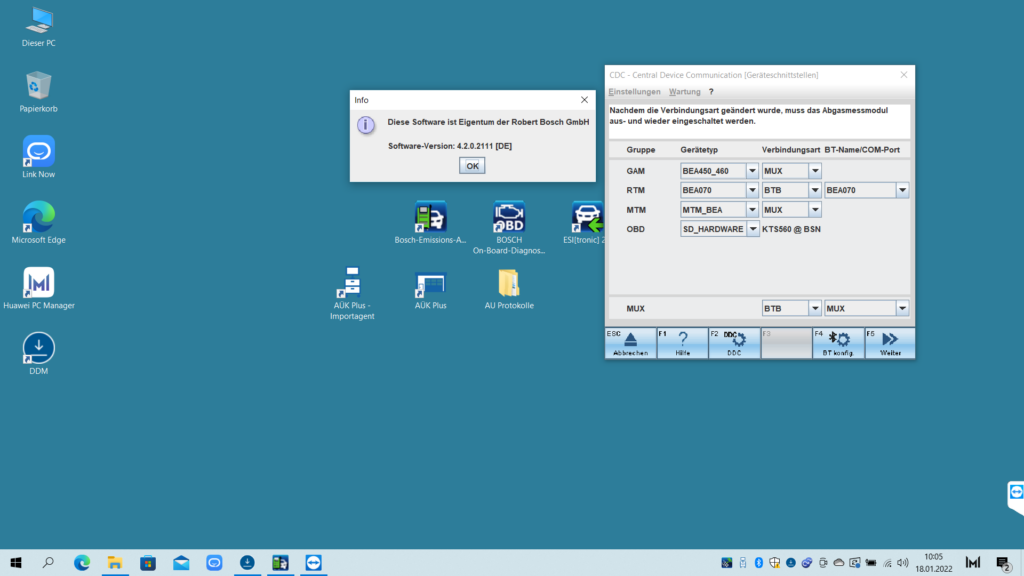Screen dimensions: 1024x576
Task: Select the ESI[tronic] desktop icon
Action: coord(586,223)
